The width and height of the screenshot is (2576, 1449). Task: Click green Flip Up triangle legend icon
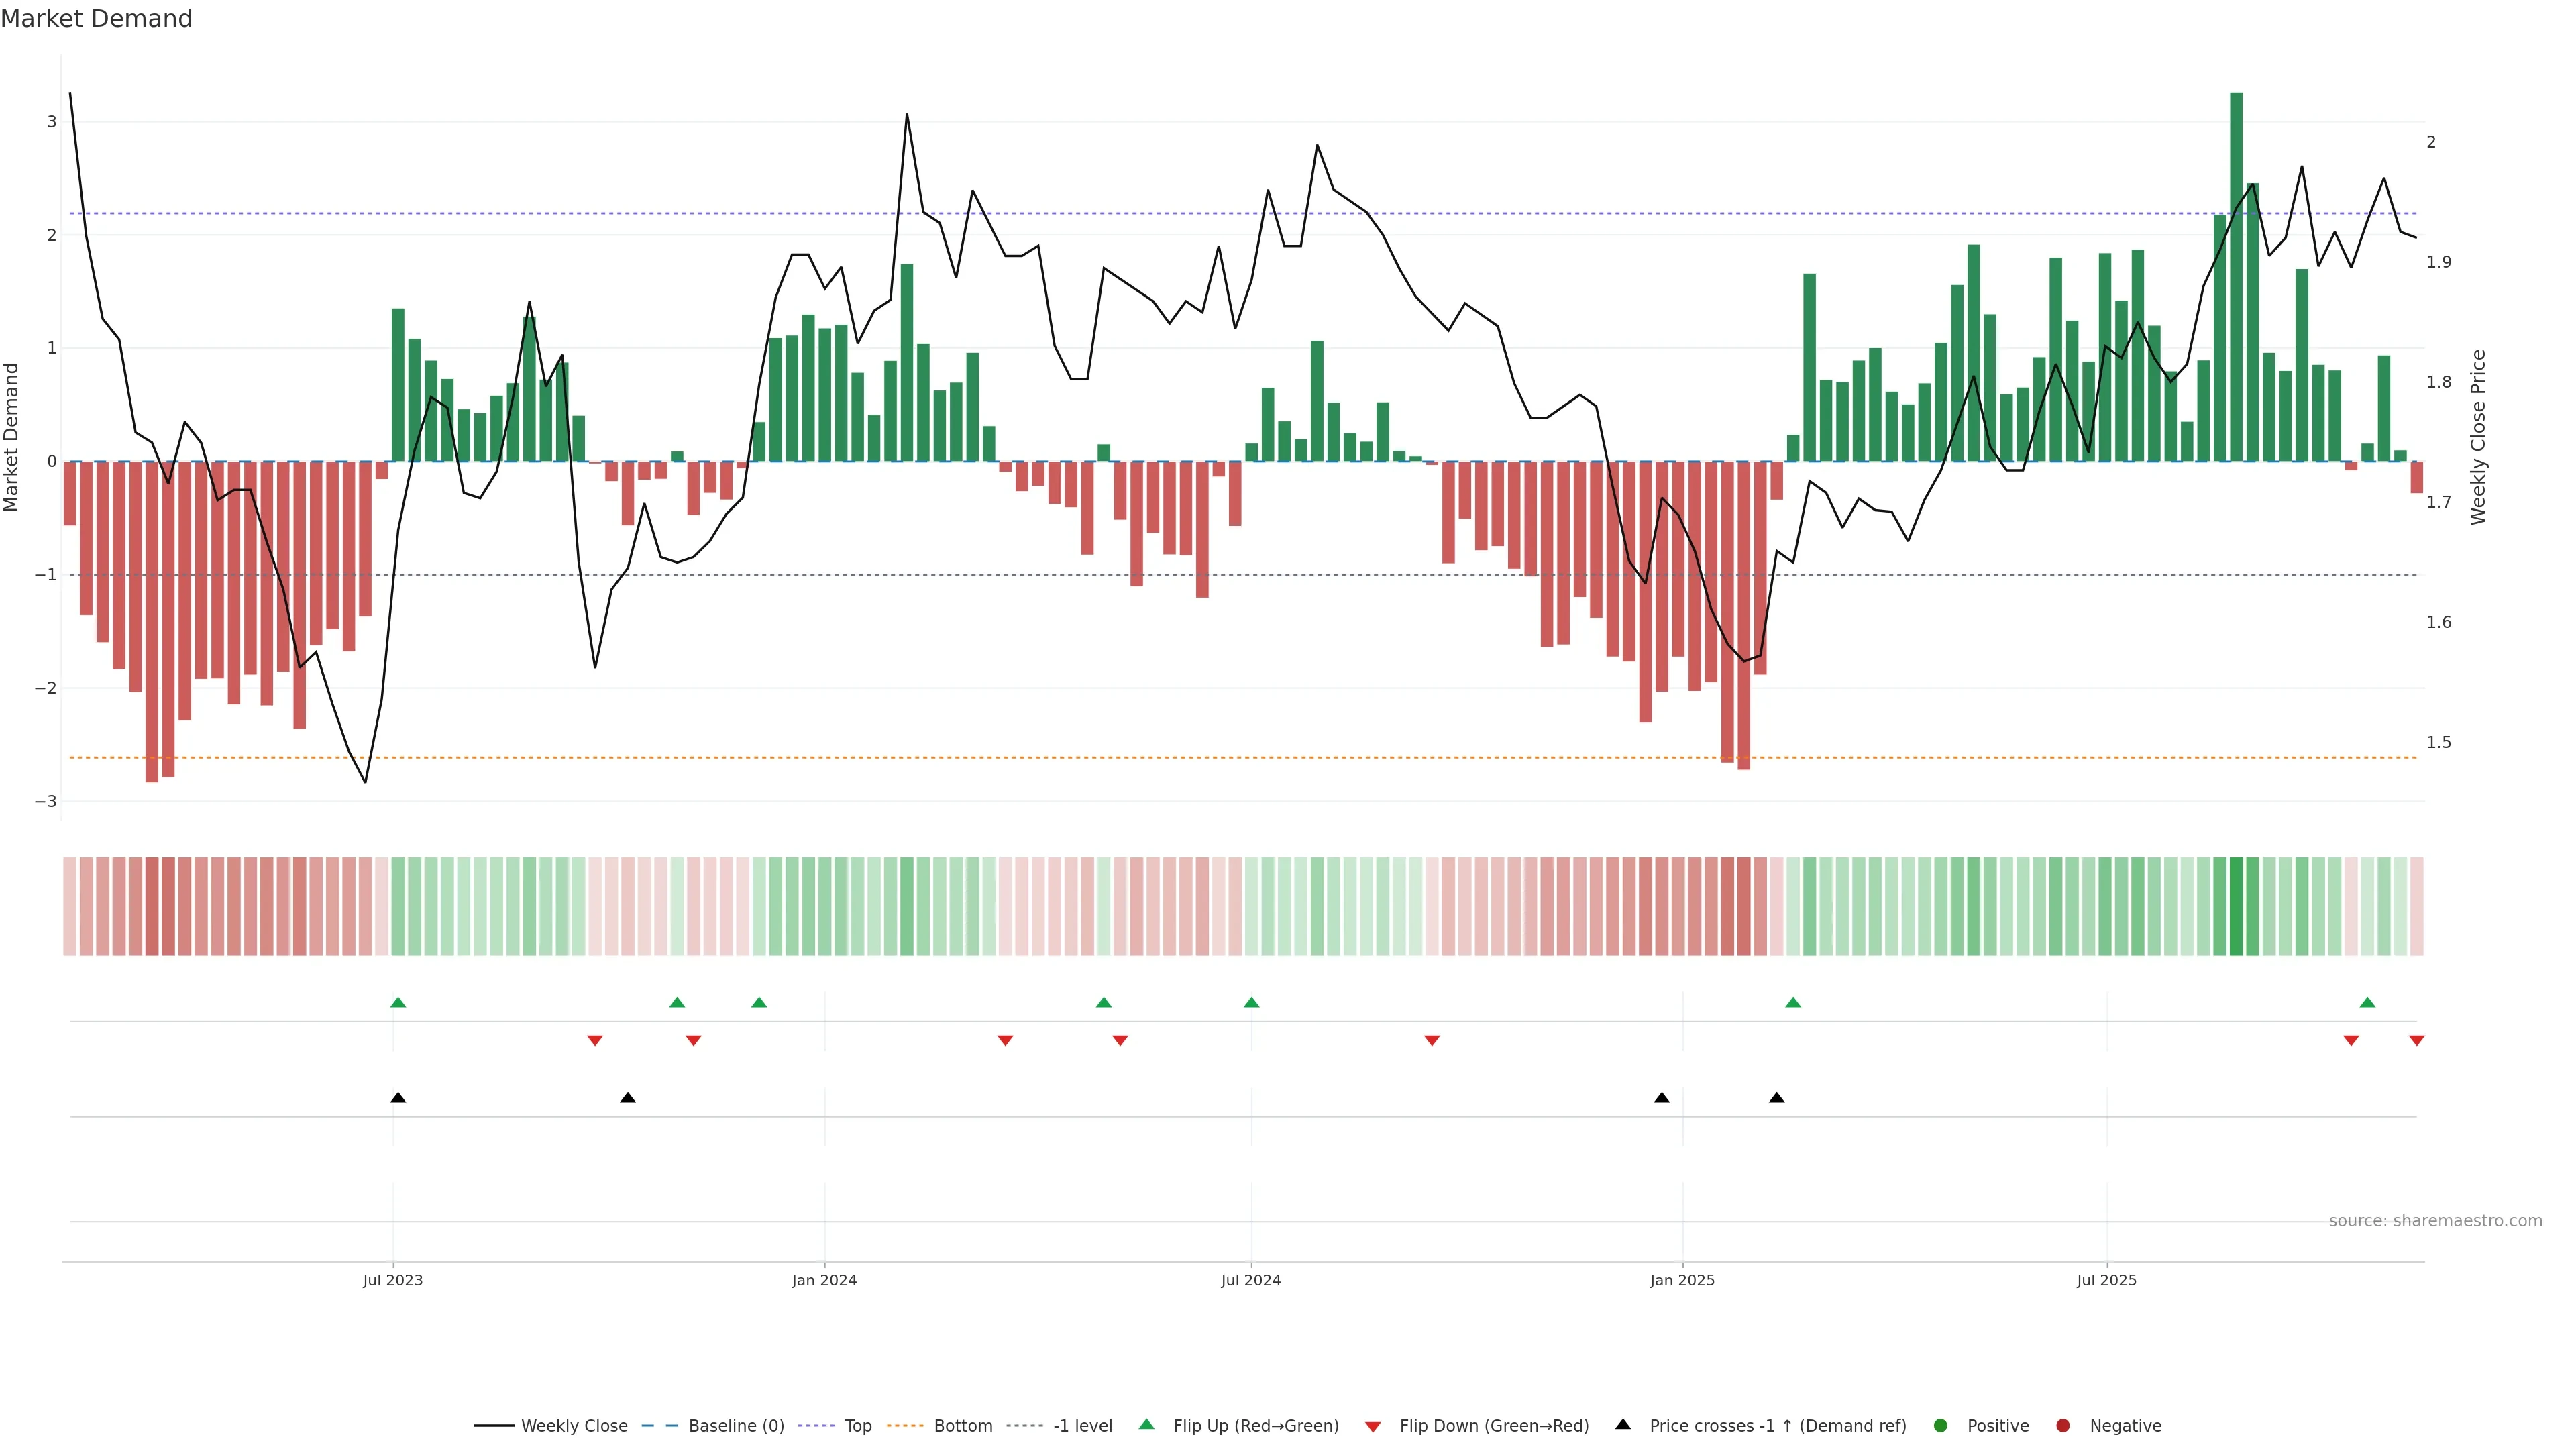1146,1424
